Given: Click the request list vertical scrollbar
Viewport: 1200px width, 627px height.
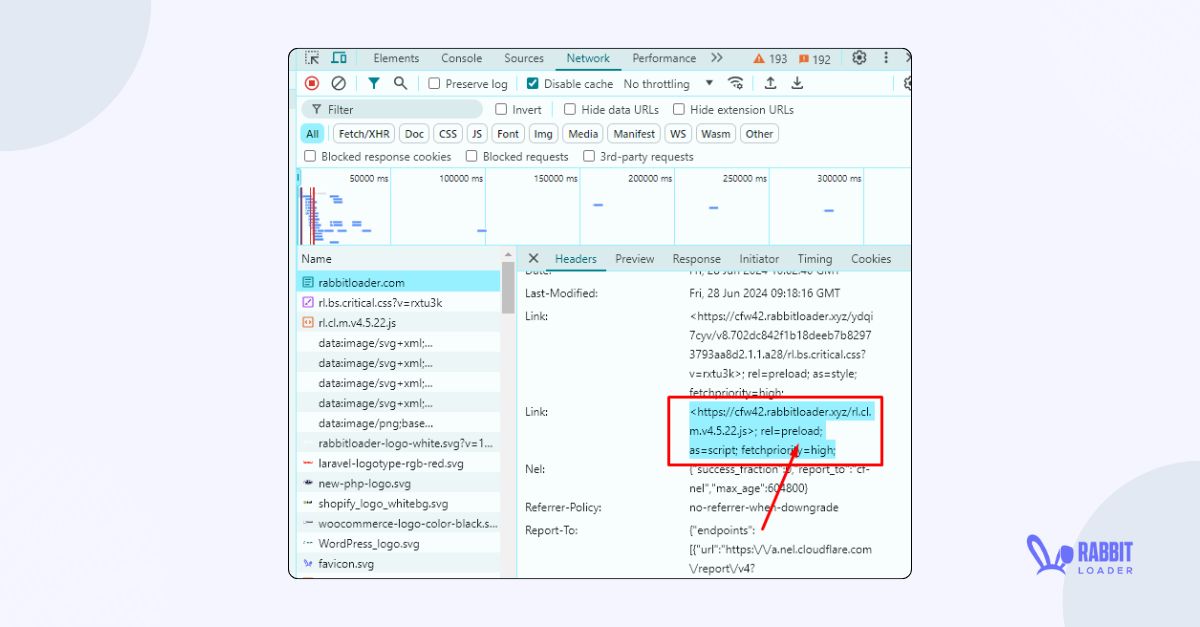Looking at the screenshot, I should pyautogui.click(x=508, y=290).
